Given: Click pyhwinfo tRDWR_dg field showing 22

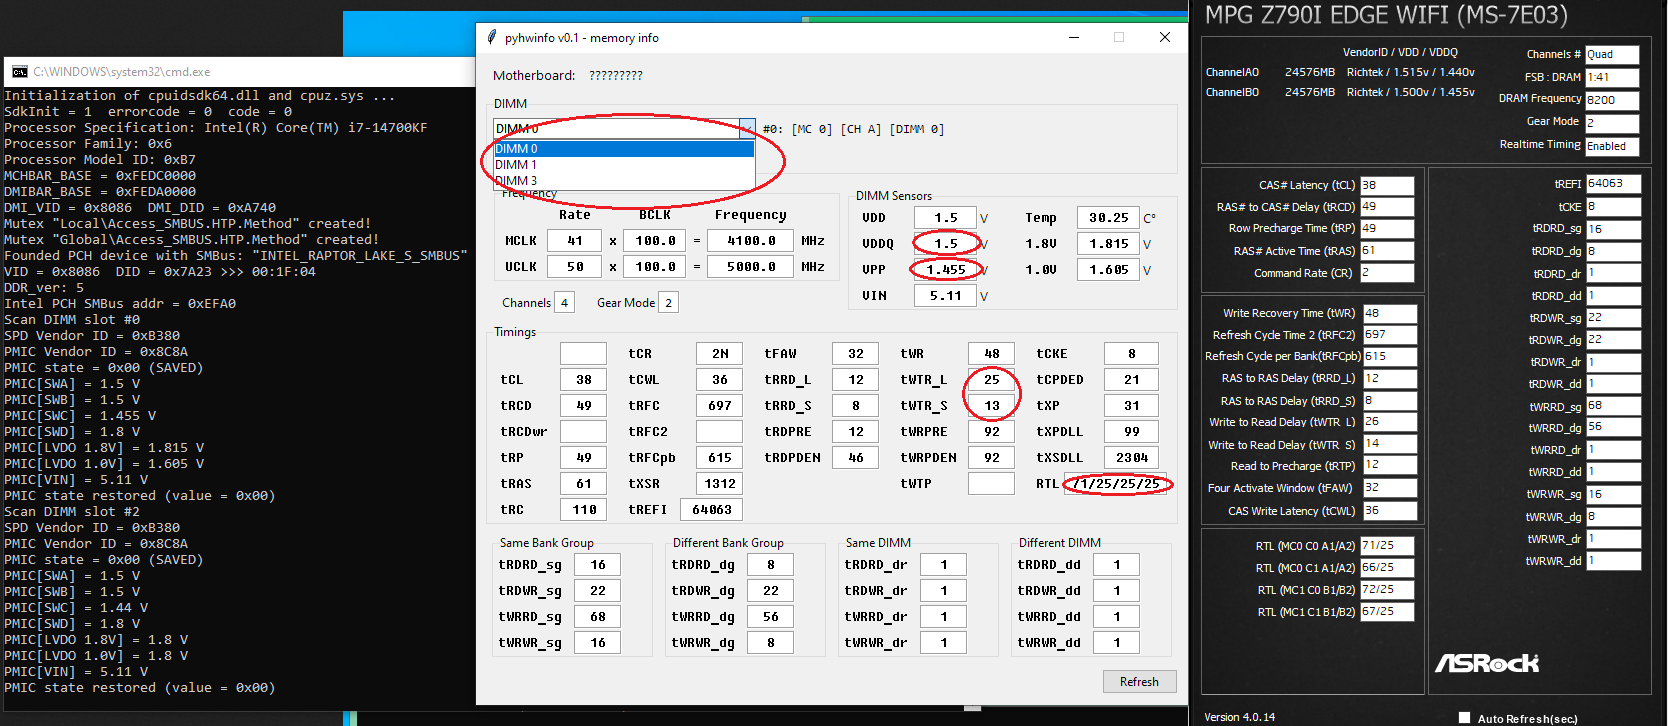Looking at the screenshot, I should coord(771,591).
